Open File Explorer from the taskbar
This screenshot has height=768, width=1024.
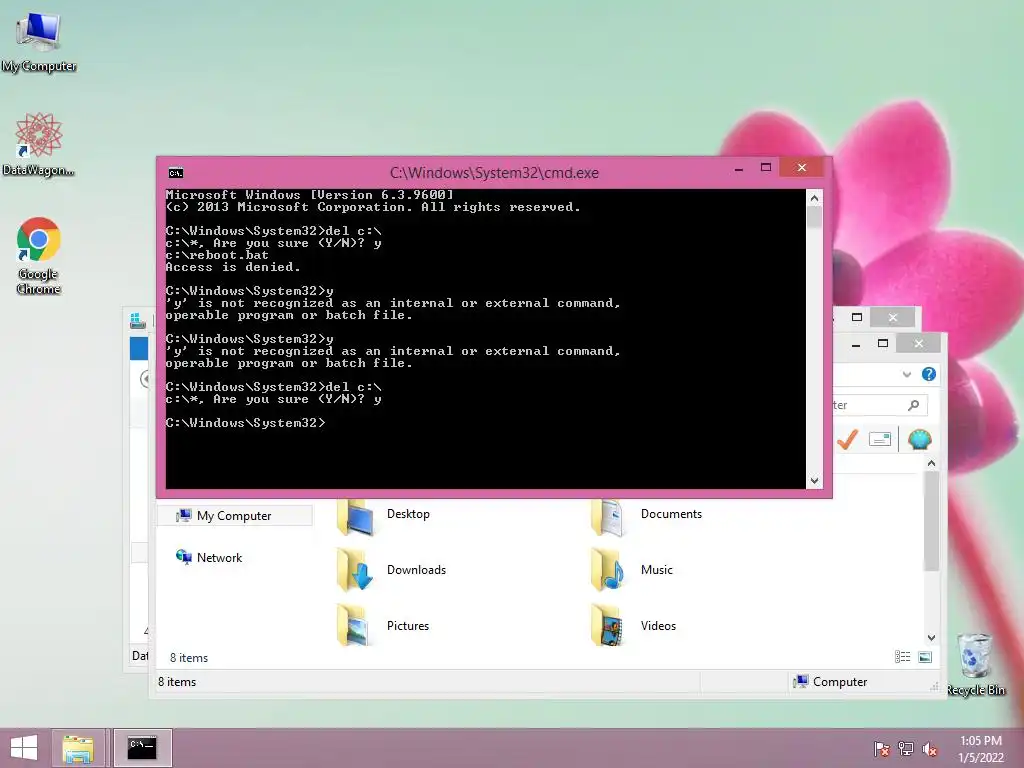click(78, 748)
